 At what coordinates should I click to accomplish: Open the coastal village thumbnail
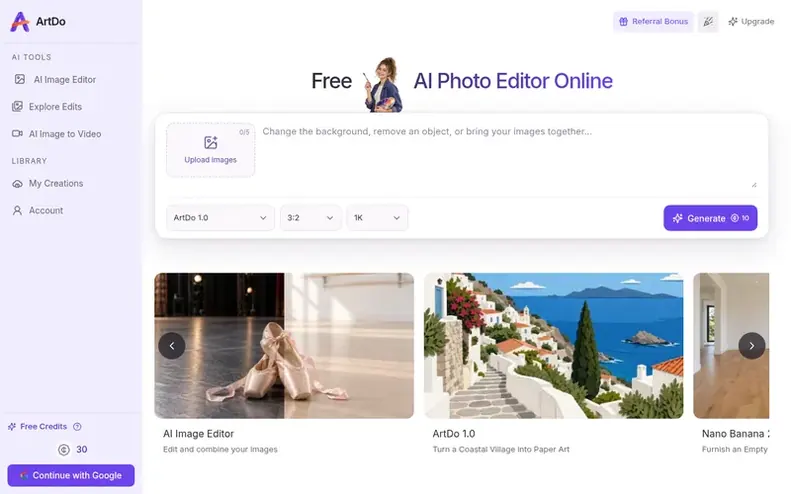coord(553,346)
